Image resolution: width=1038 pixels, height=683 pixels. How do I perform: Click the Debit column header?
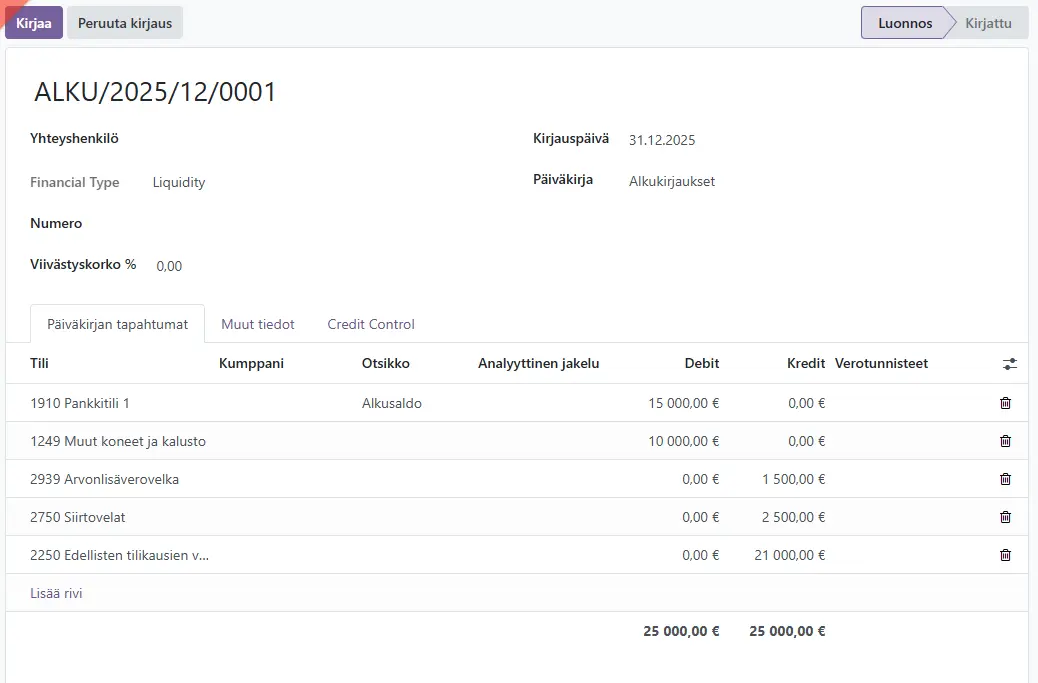[702, 363]
